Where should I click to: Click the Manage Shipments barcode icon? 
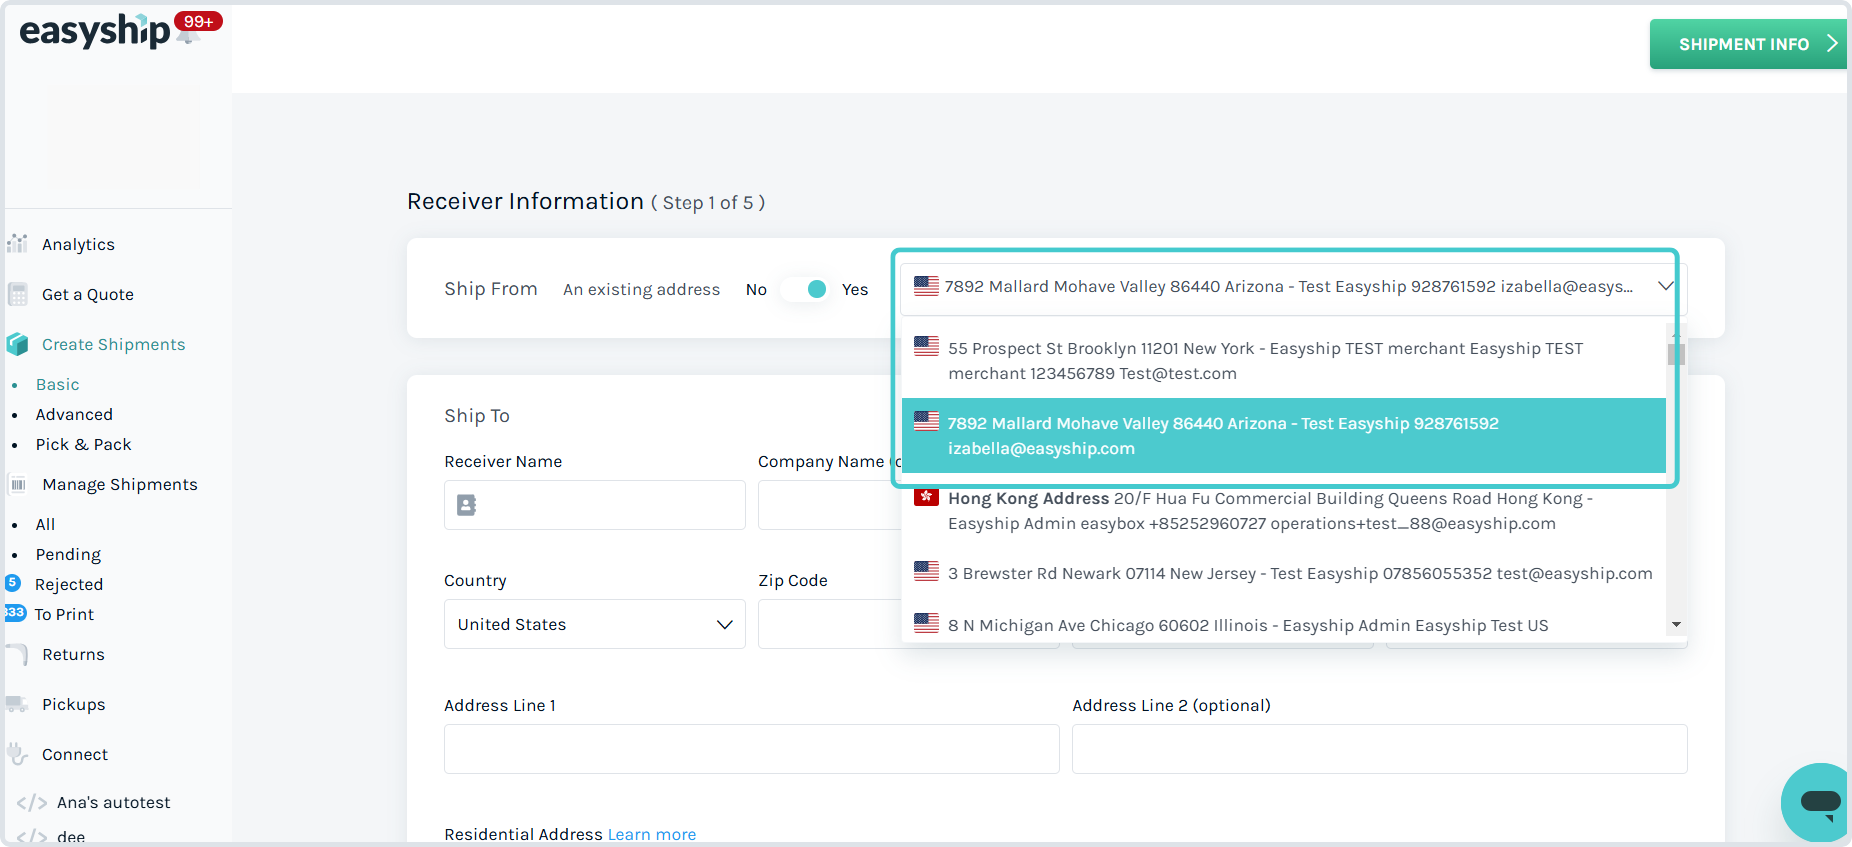pyautogui.click(x=17, y=484)
